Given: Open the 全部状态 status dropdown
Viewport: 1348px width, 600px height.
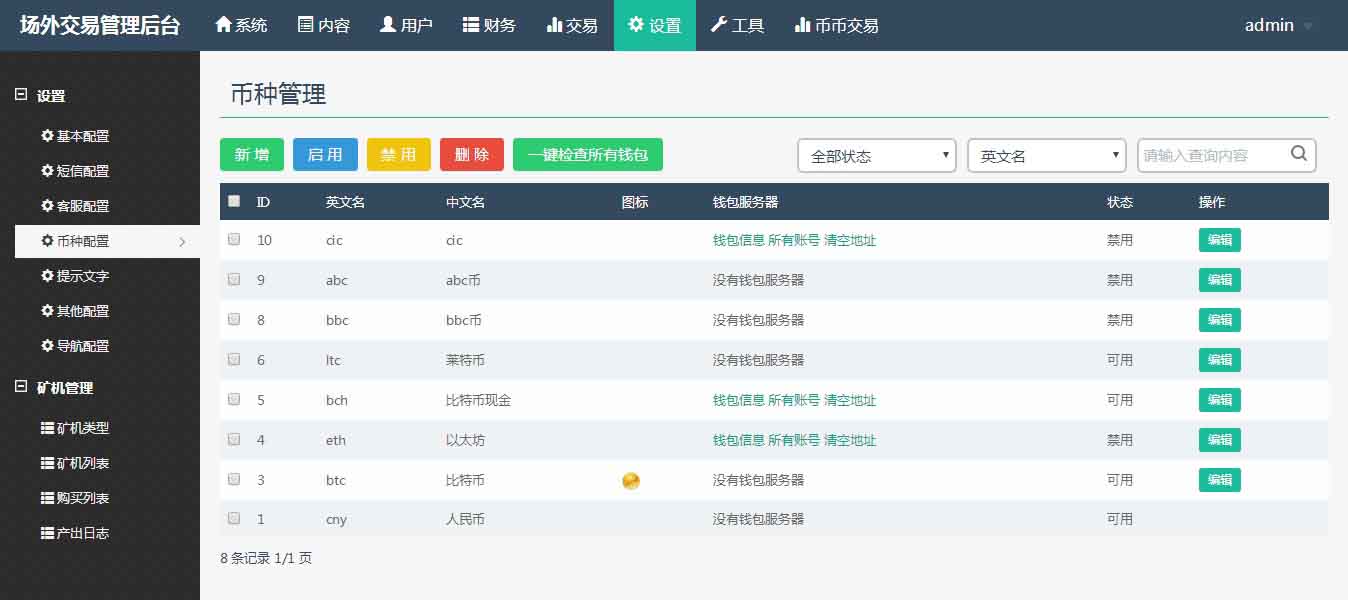Looking at the screenshot, I should coord(876,156).
